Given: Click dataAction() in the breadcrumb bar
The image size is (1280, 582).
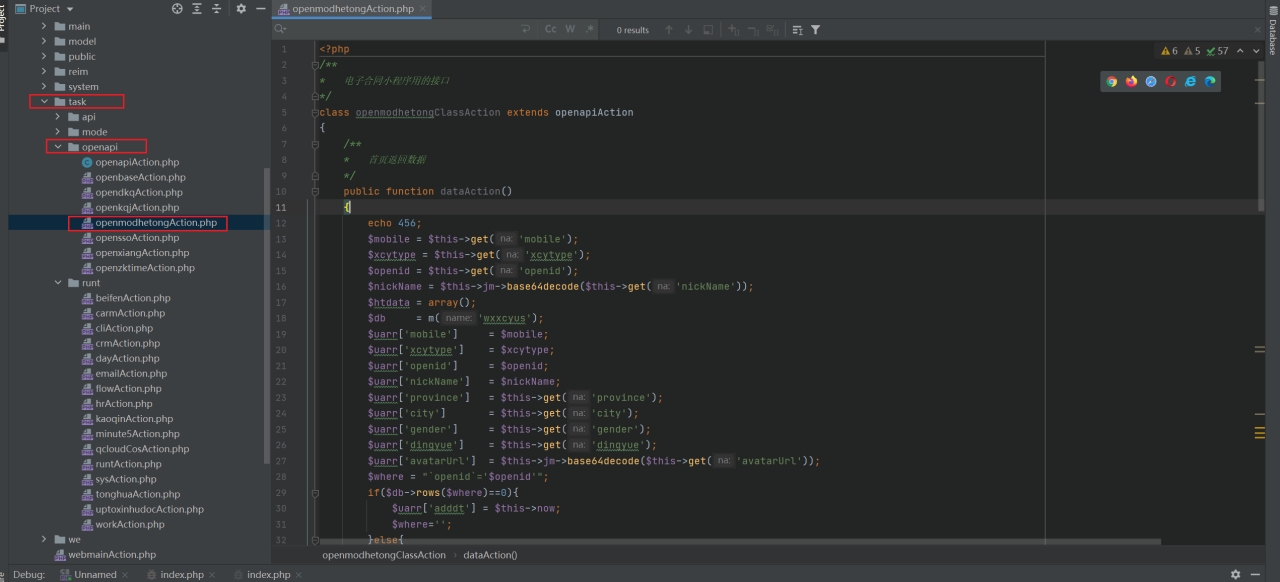Looking at the screenshot, I should point(490,555).
